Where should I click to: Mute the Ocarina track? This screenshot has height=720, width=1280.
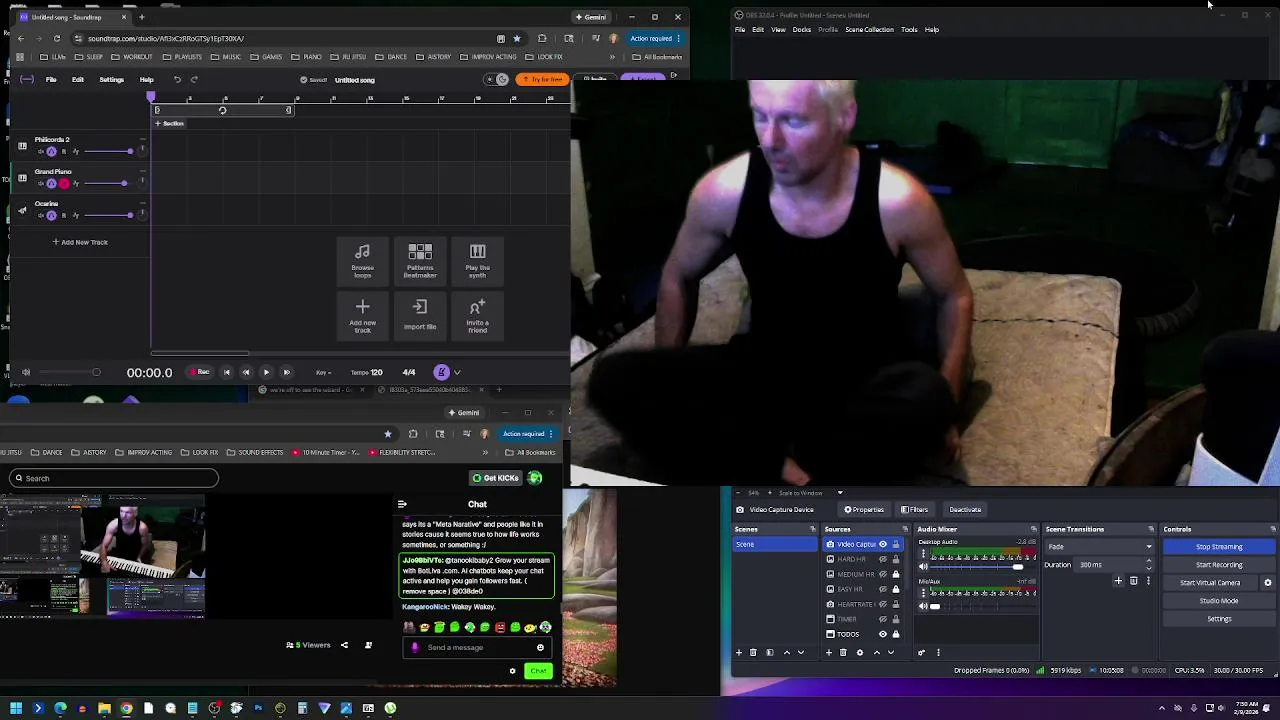(x=41, y=215)
